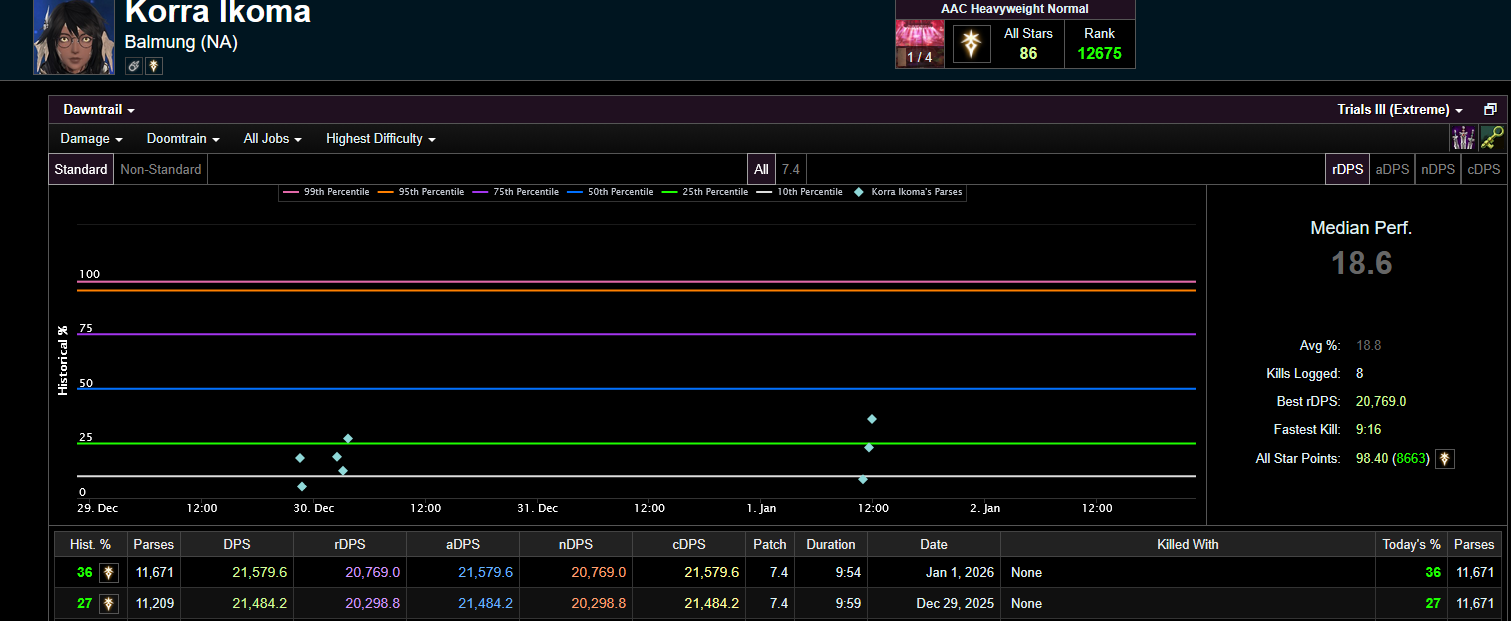Viewport: 1511px width, 621px height.
Task: Click the 9:59 duration cell
Action: coord(831,603)
